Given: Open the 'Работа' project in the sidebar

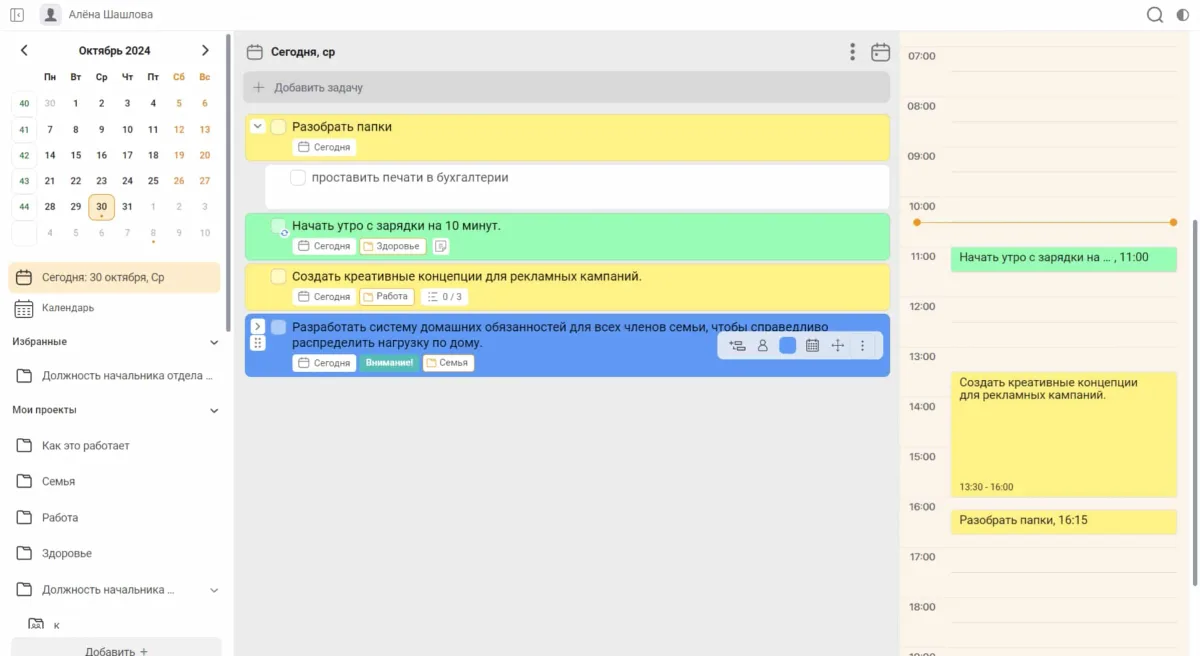Looking at the screenshot, I should pos(60,518).
